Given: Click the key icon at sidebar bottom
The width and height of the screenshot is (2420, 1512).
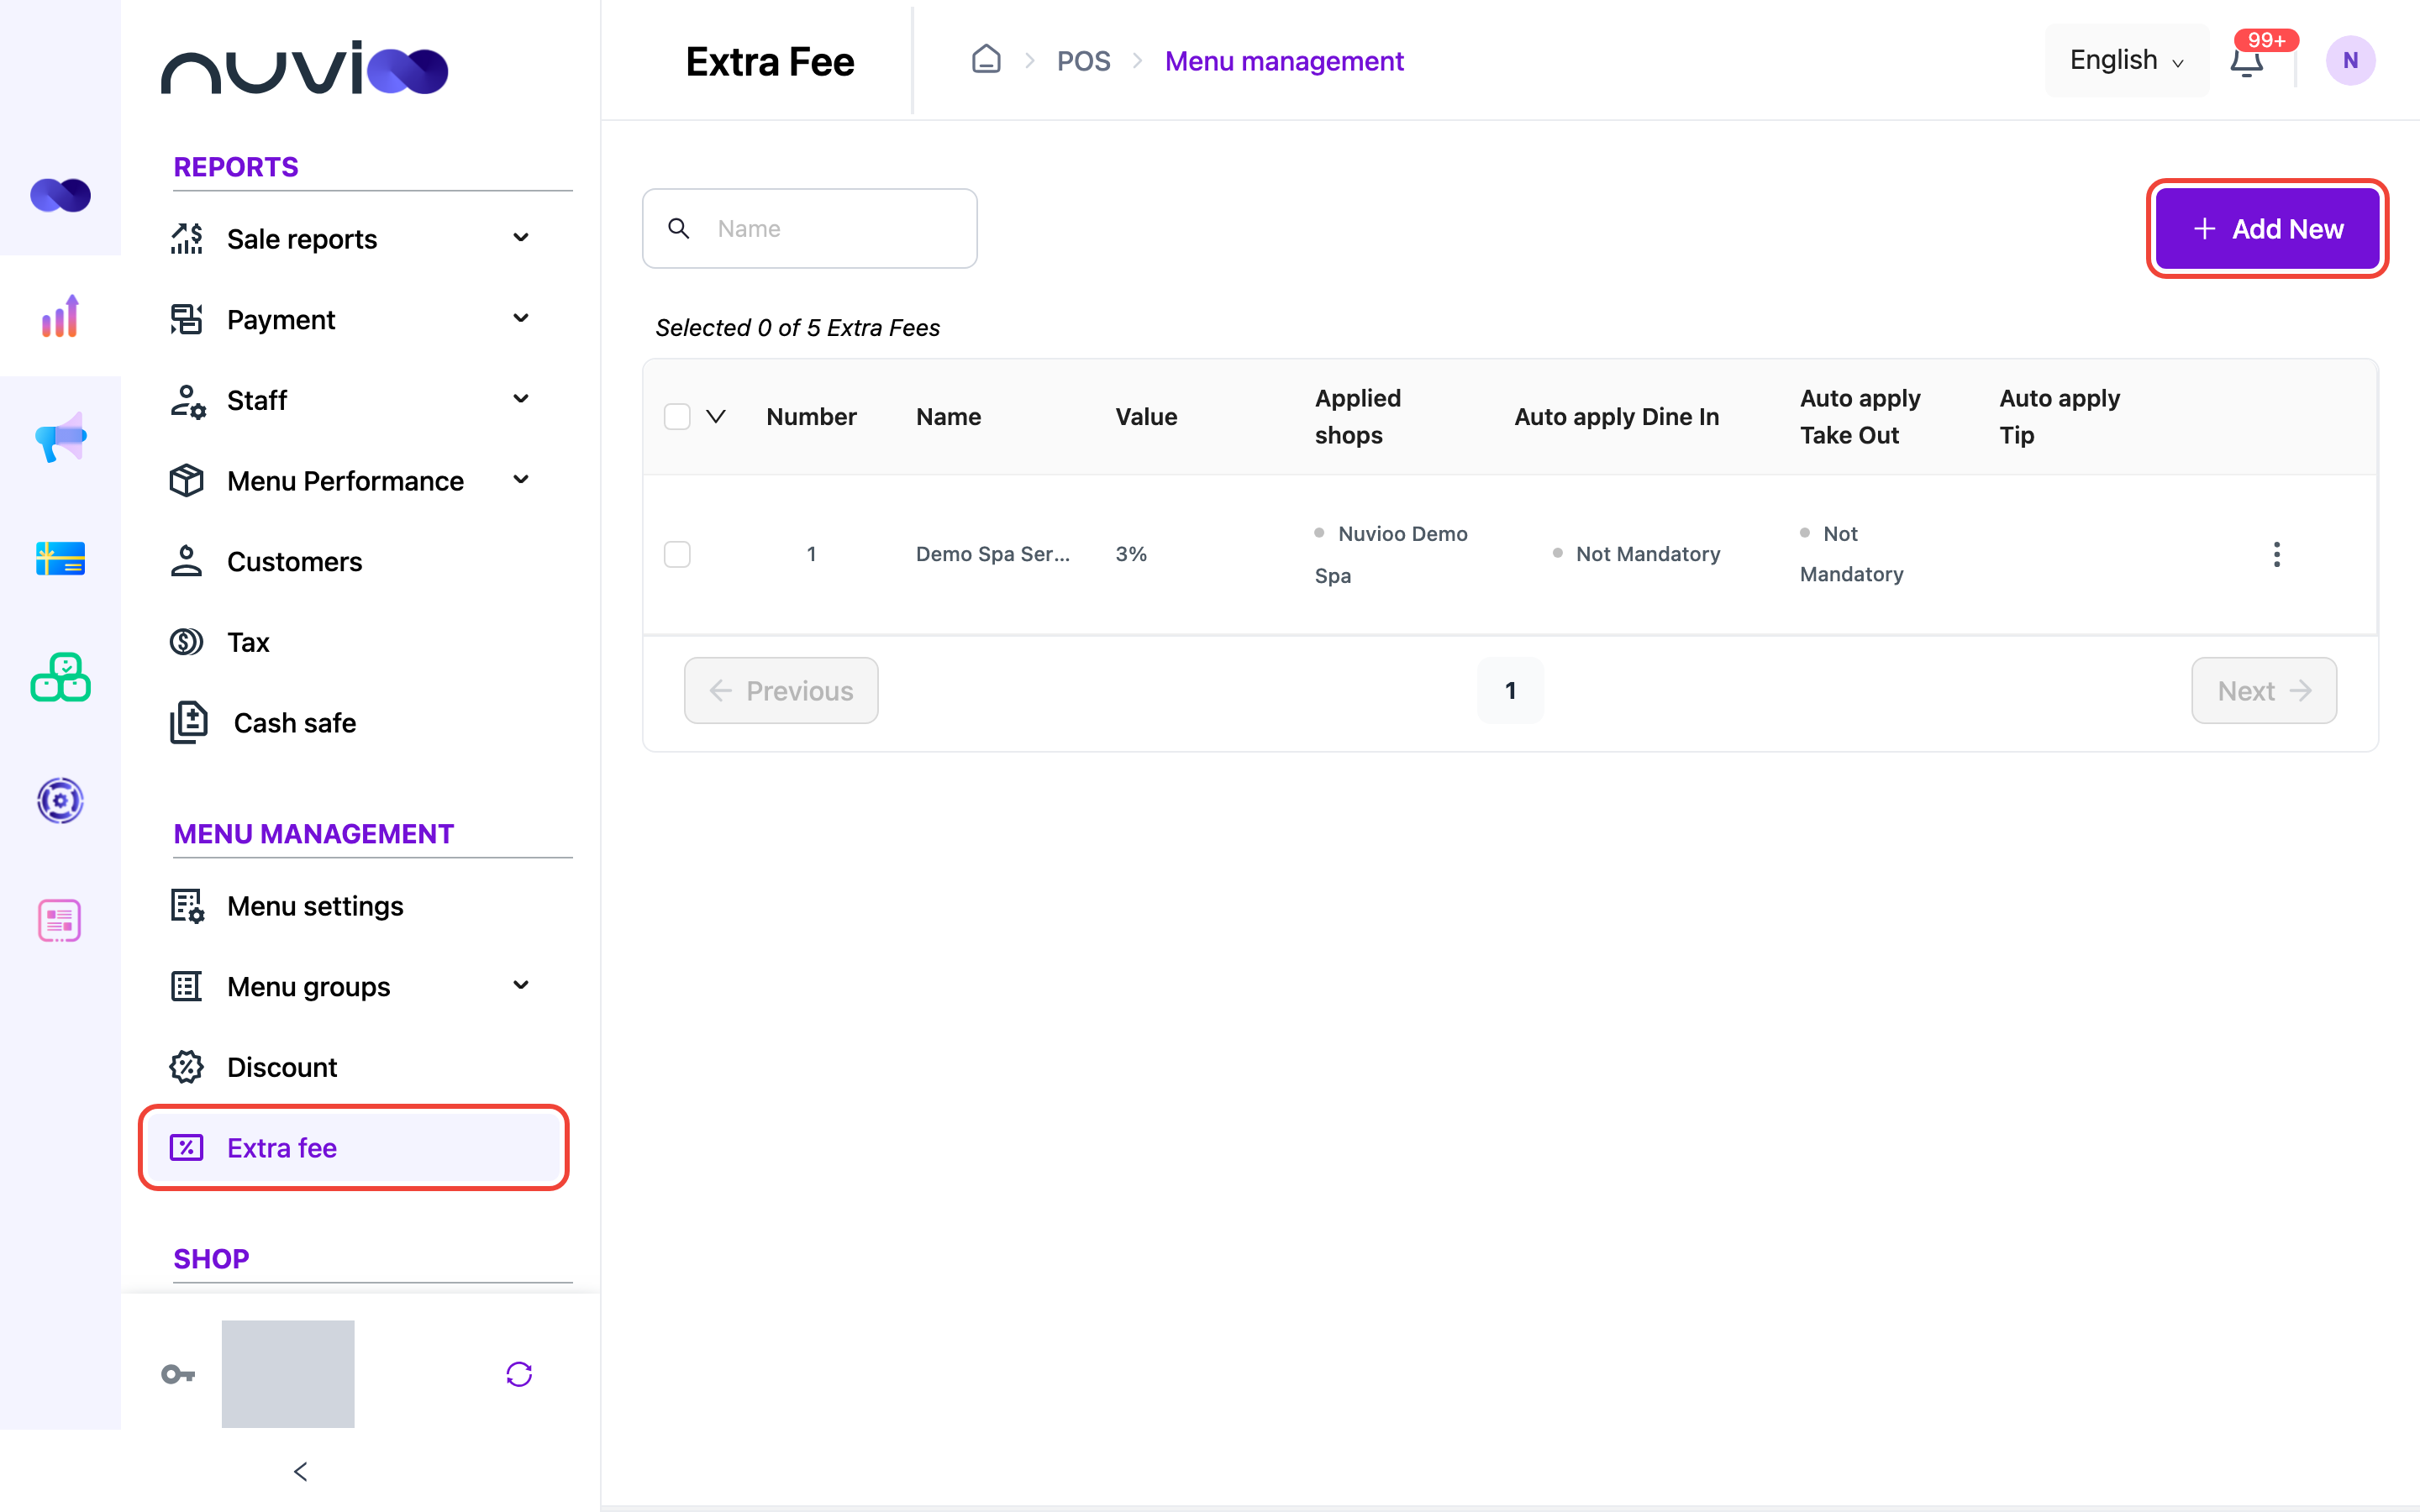Looking at the screenshot, I should [178, 1374].
